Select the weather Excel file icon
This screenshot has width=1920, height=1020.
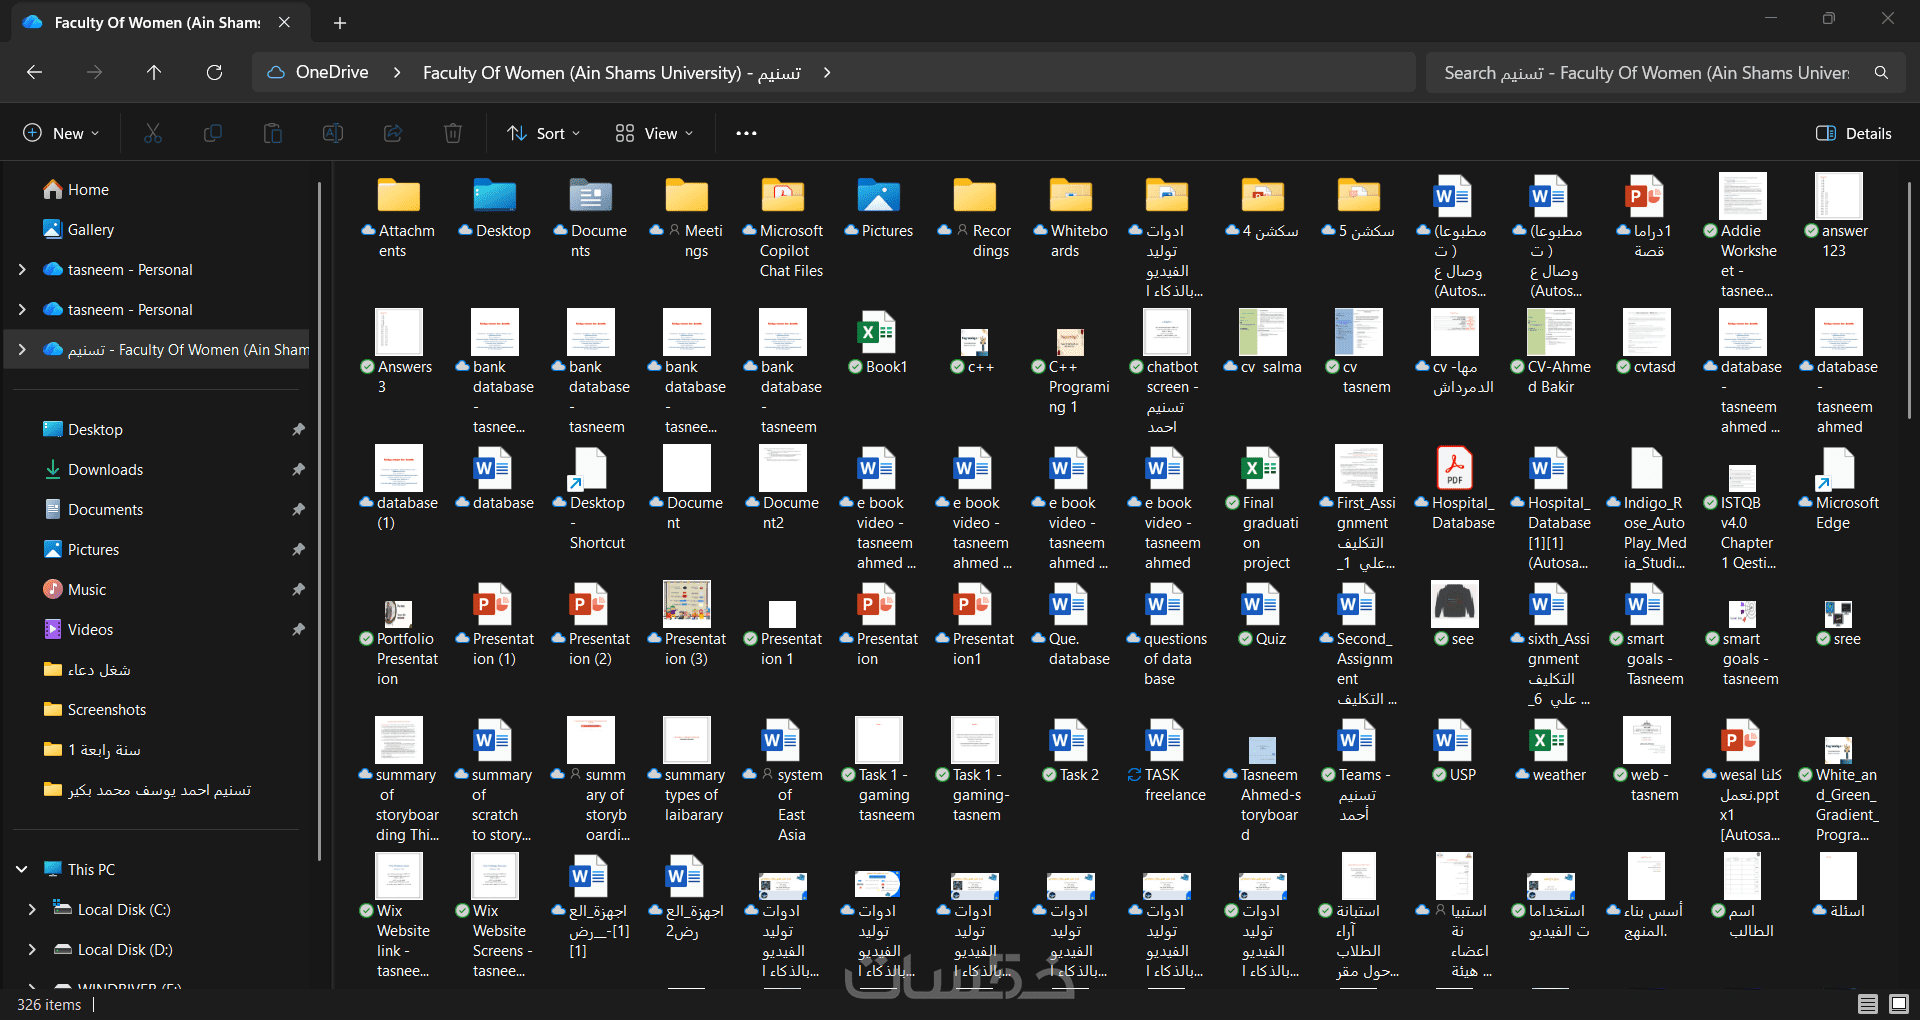coord(1551,740)
